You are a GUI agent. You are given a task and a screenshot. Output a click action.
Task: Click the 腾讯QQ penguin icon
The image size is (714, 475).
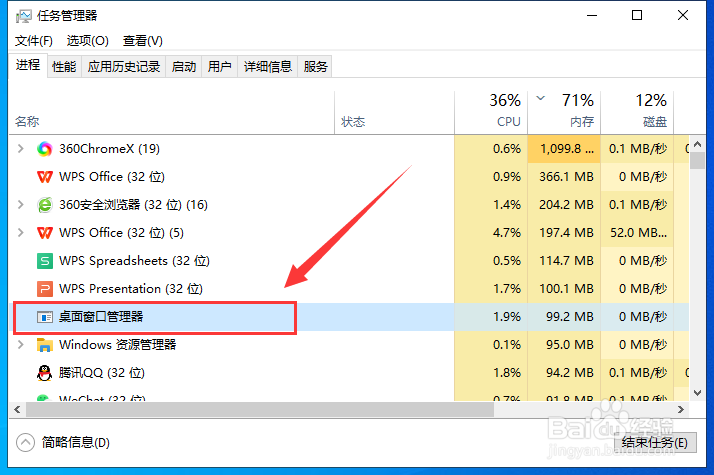(44, 373)
